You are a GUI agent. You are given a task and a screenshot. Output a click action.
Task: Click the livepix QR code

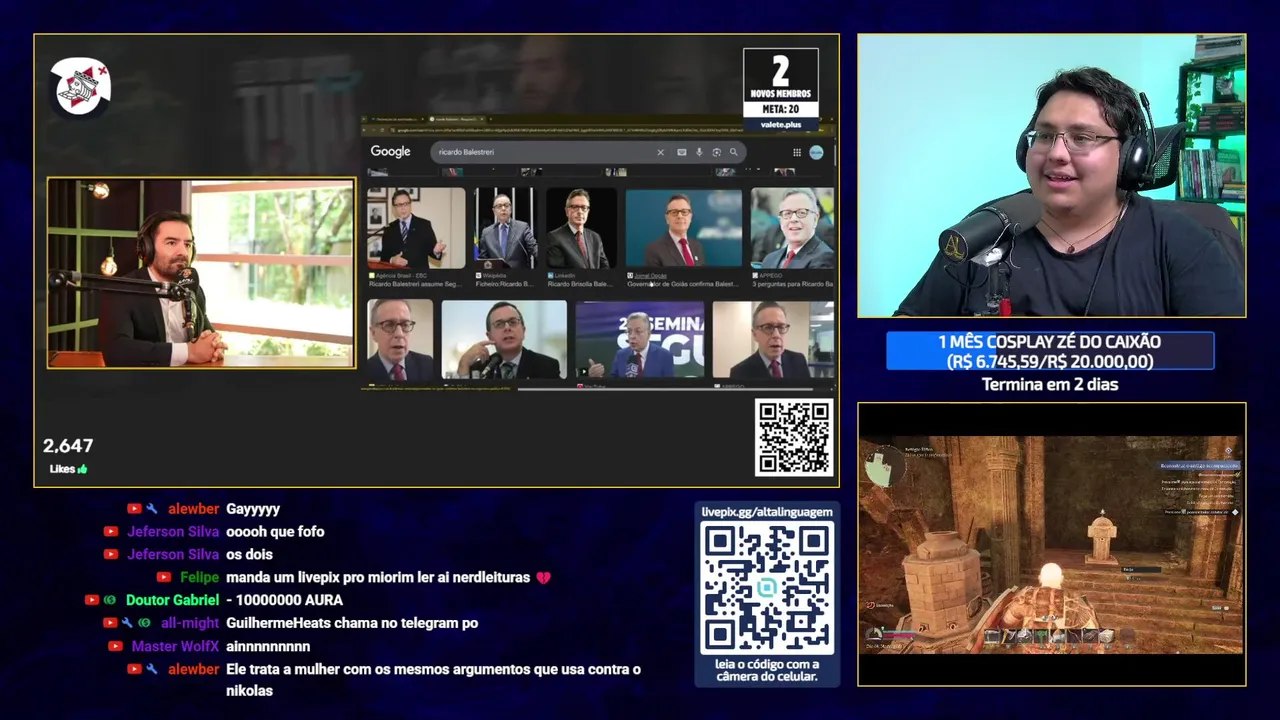[767, 588]
